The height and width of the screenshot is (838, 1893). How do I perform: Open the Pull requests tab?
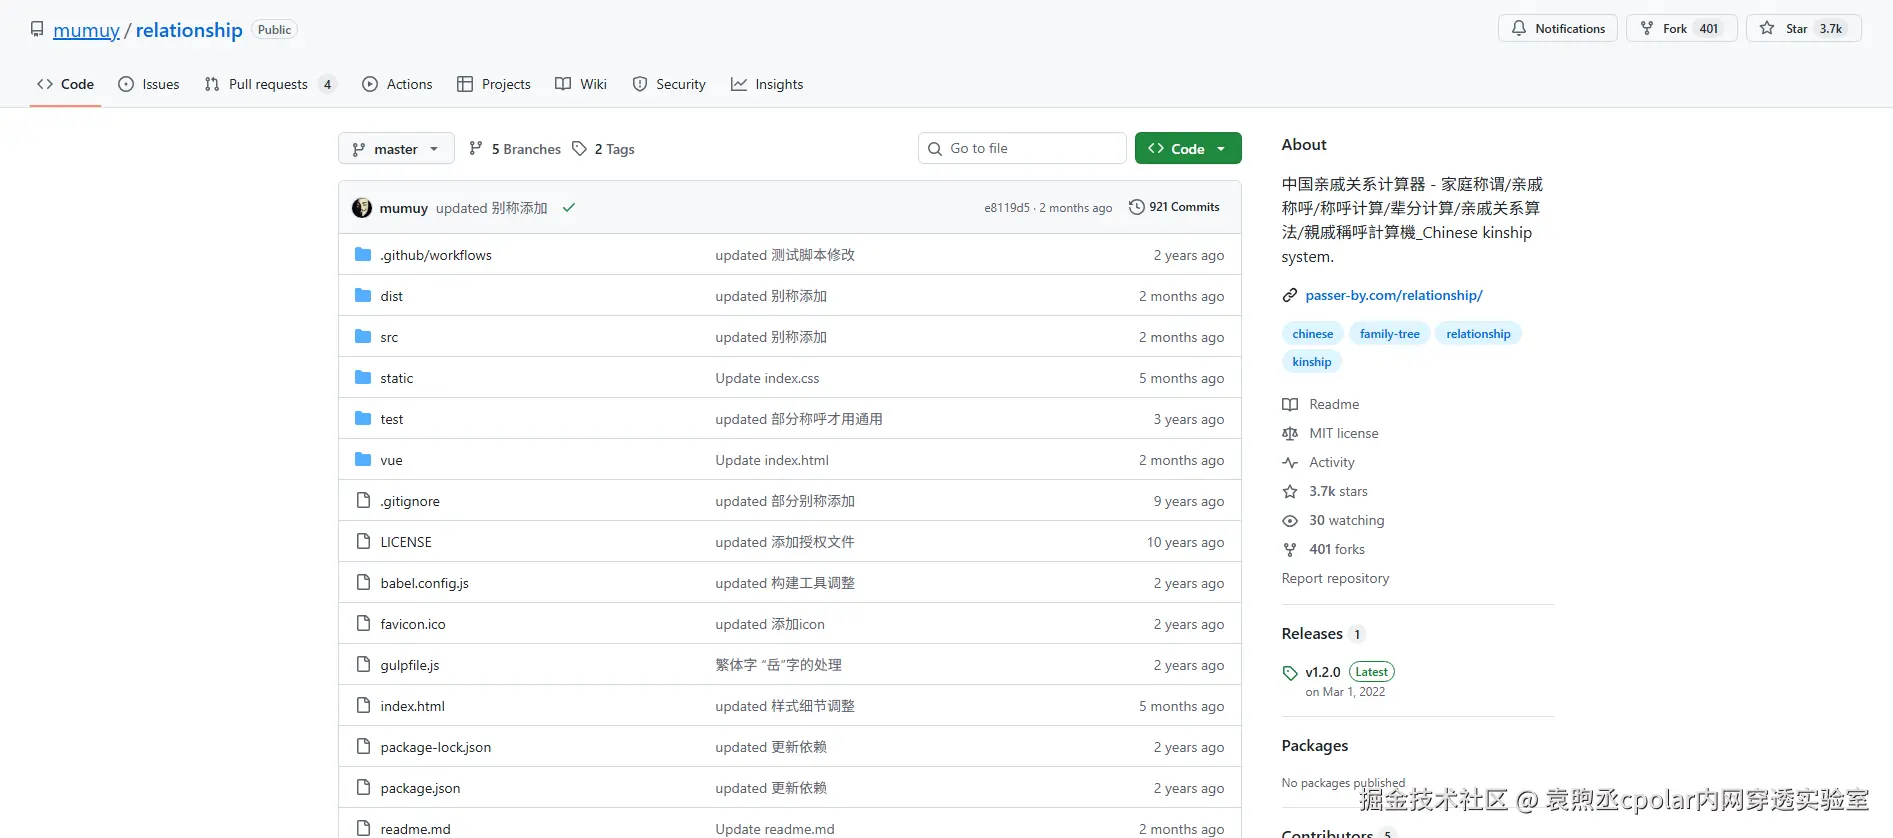tap(270, 84)
